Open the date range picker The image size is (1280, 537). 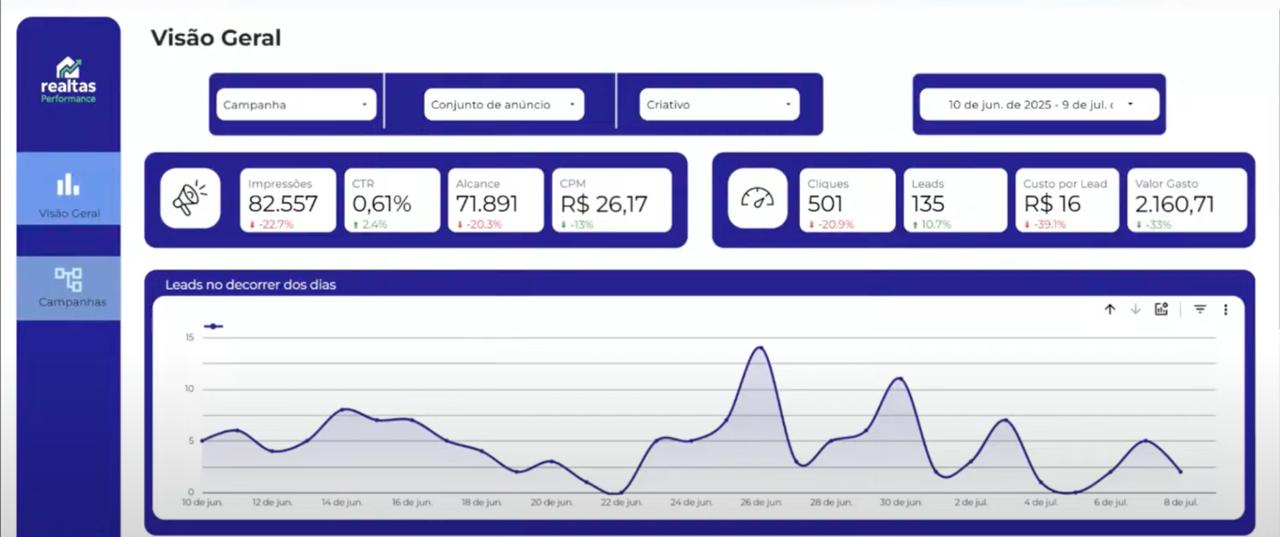pyautogui.click(x=1039, y=104)
